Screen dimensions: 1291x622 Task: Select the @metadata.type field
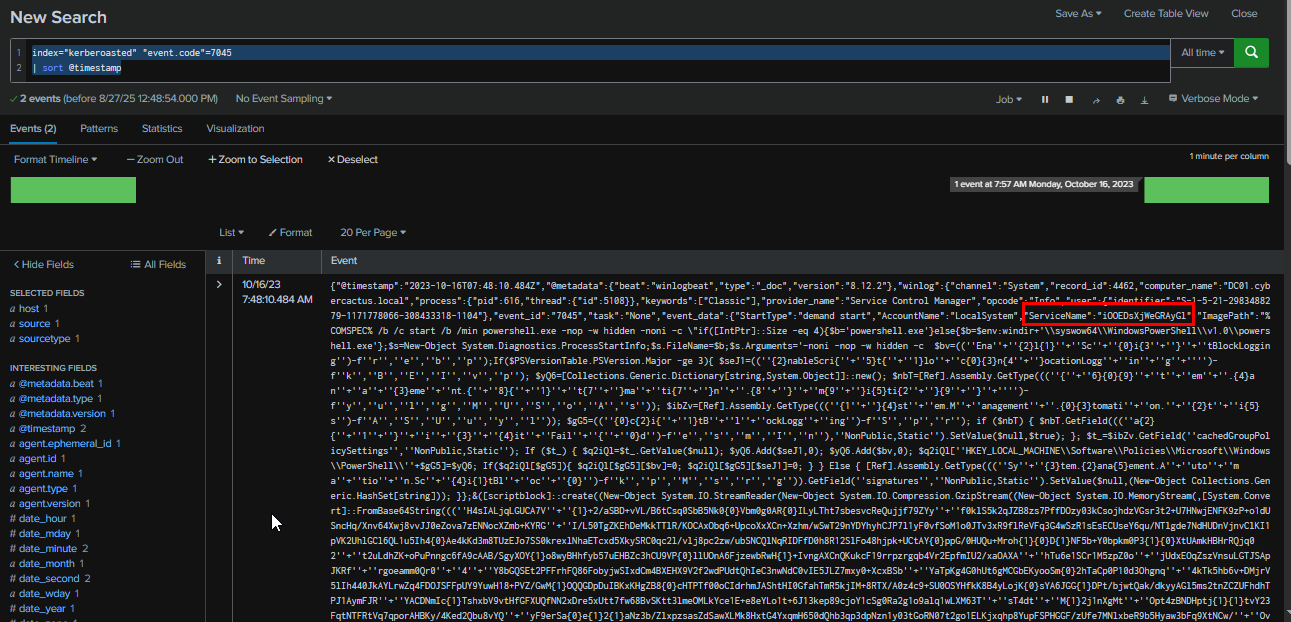tap(56, 398)
